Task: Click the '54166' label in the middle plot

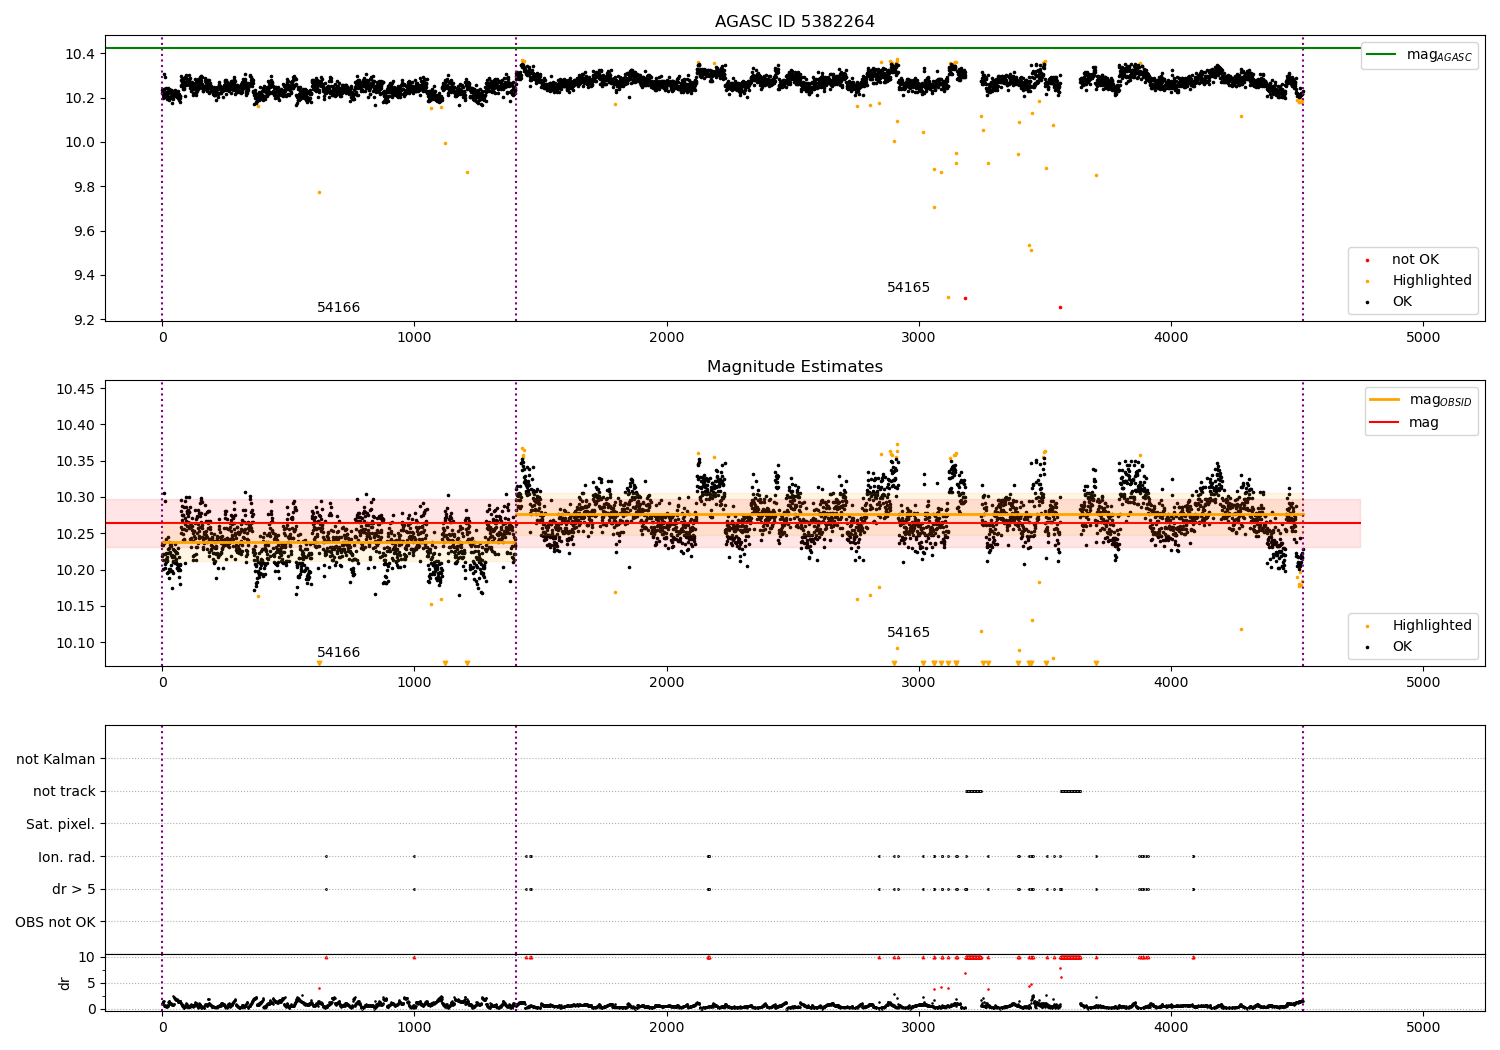Action: click(x=338, y=653)
